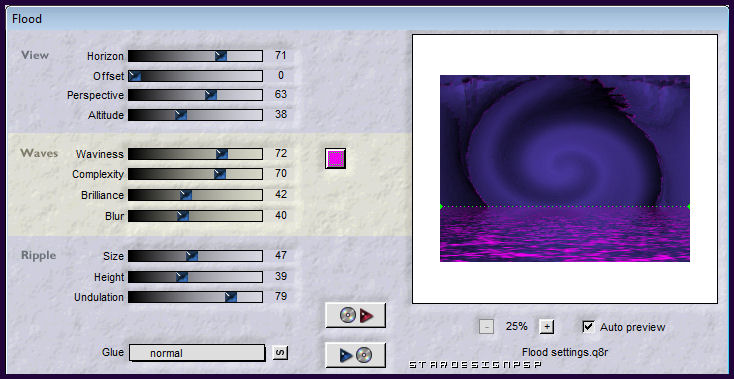This screenshot has width=734, height=379.
Task: Click the arrow-to-disc save settings icon button
Action: point(355,355)
